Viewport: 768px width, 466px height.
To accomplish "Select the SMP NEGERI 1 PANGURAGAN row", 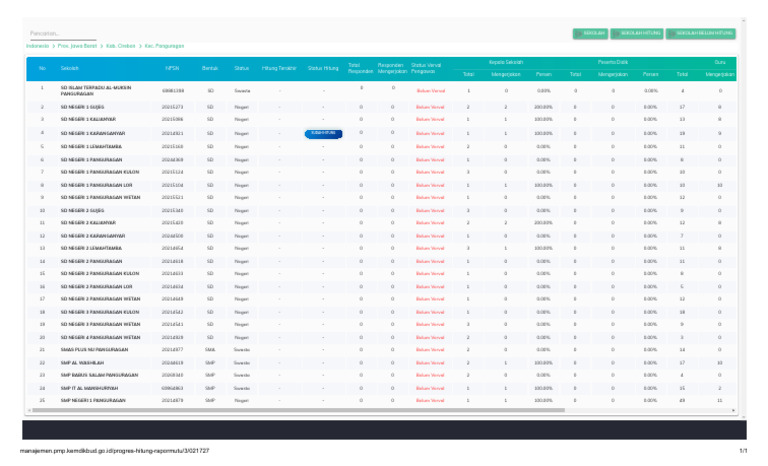I will click(92, 400).
